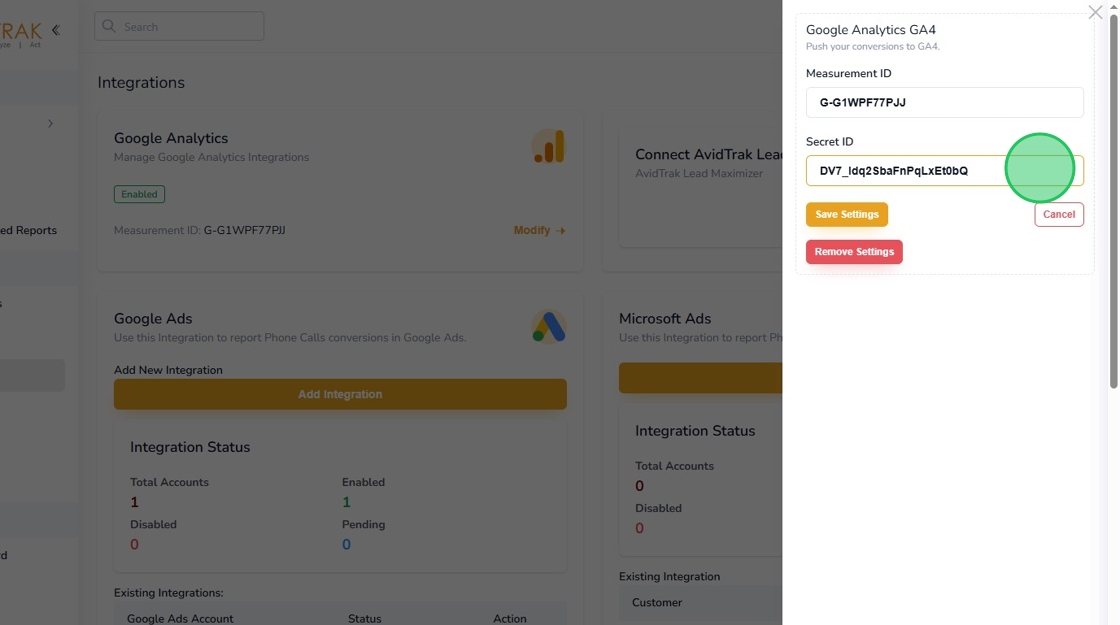Open Modify link for Google Analytics
Screen dimensions: 1120x625
tap(539, 230)
